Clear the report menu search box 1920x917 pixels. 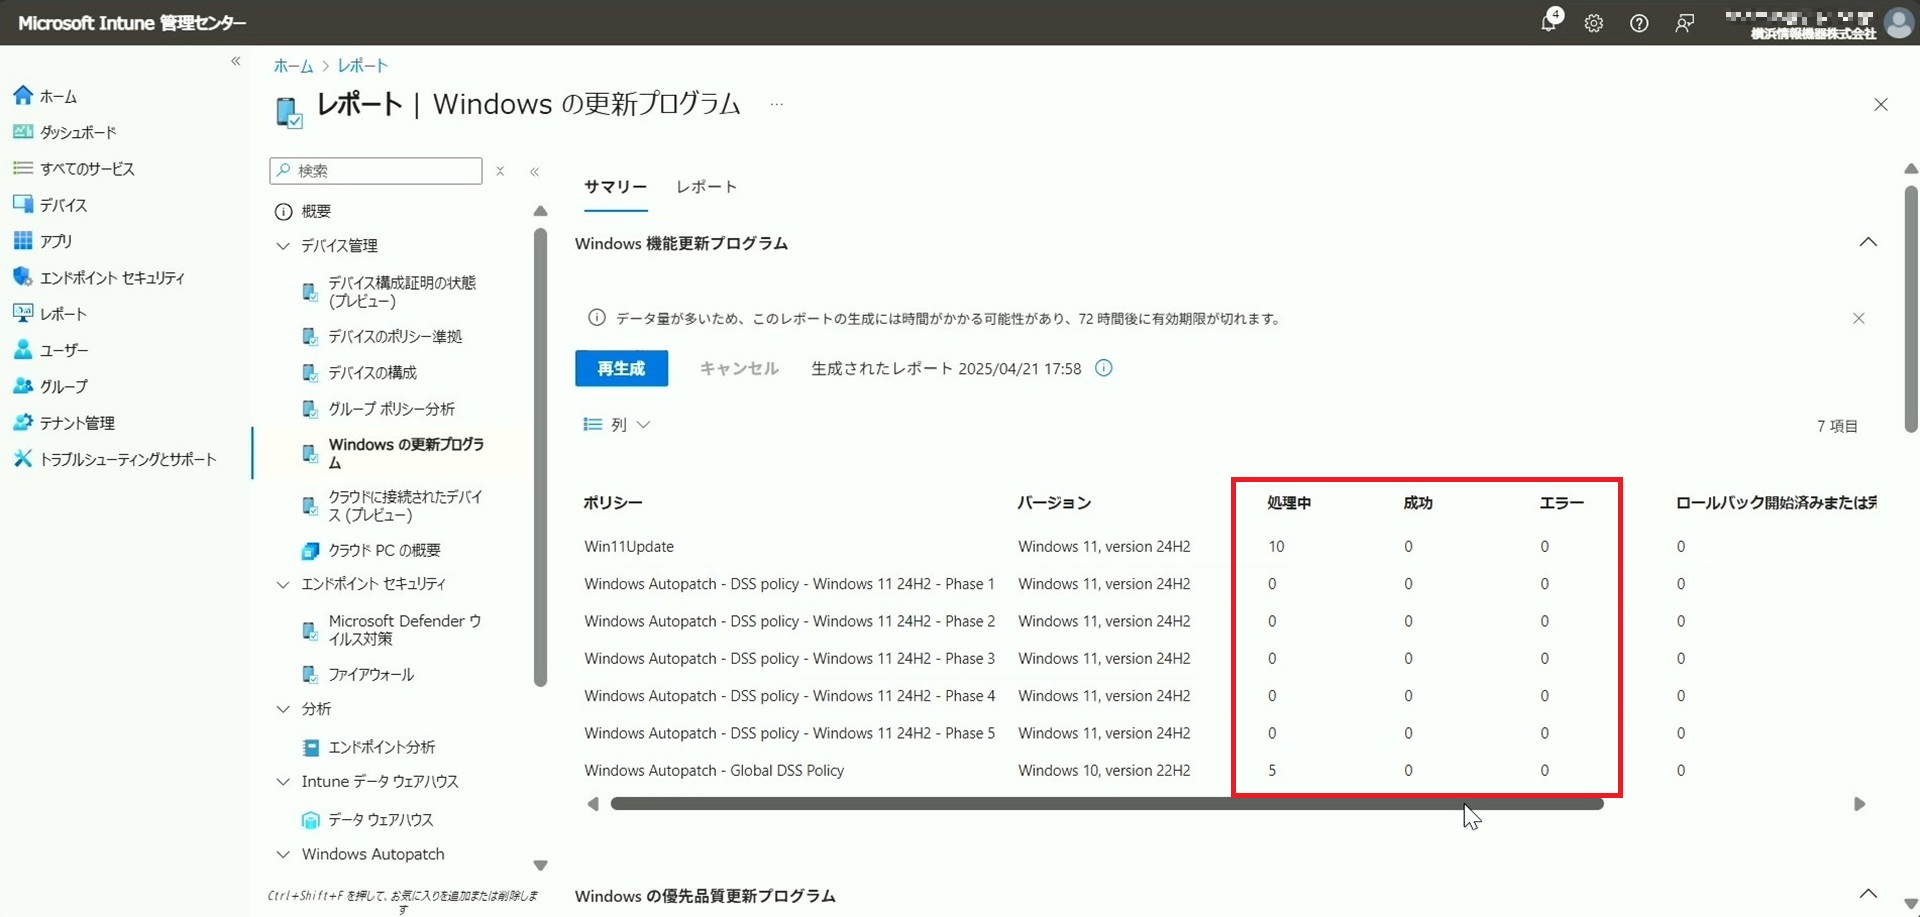click(x=500, y=171)
